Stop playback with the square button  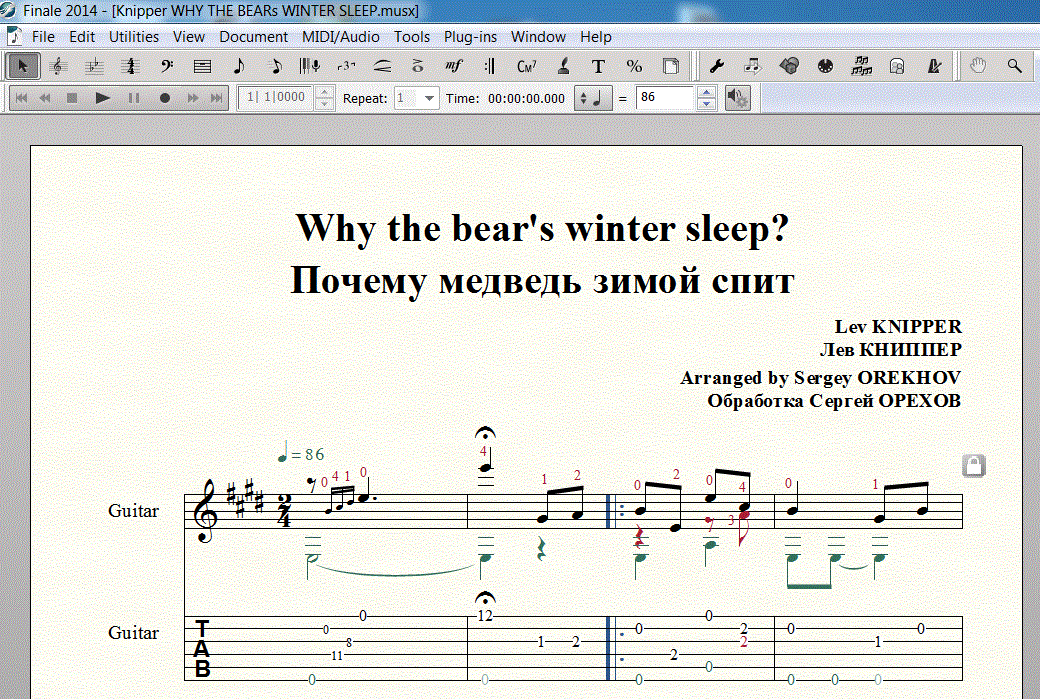[x=72, y=98]
